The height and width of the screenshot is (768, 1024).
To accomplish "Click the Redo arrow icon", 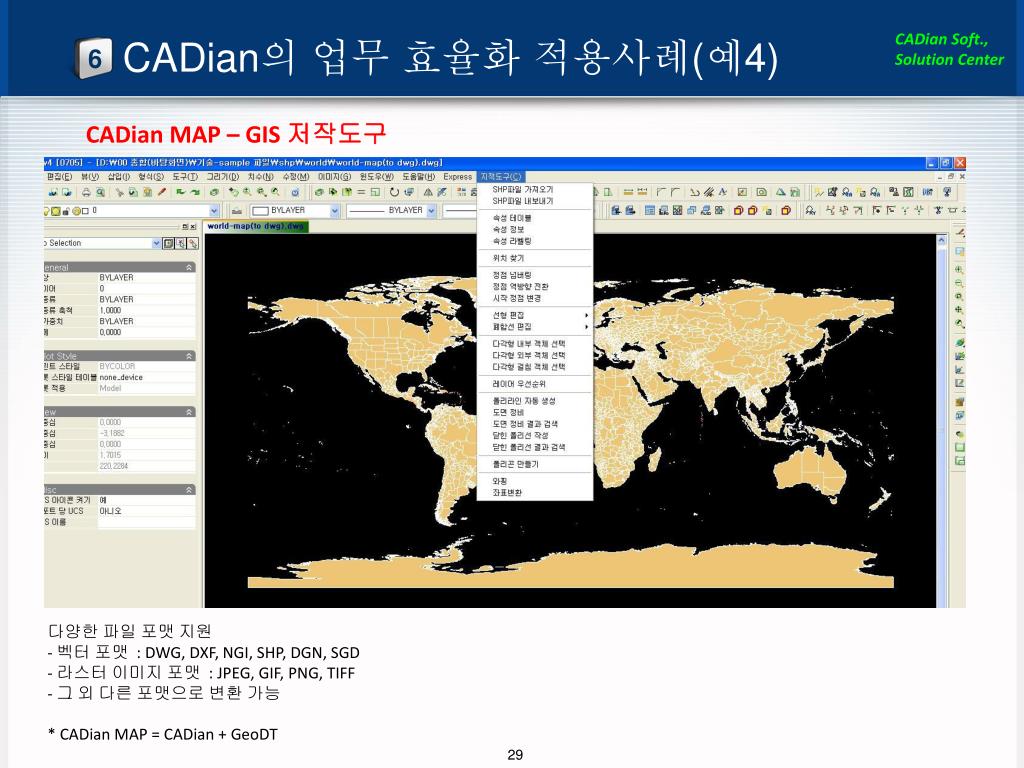I will pyautogui.click(x=195, y=193).
